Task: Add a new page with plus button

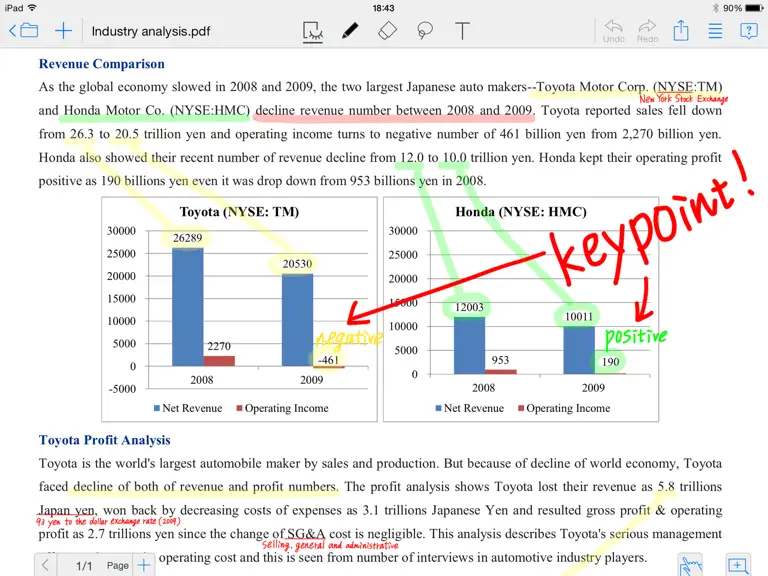Action: click(x=144, y=565)
